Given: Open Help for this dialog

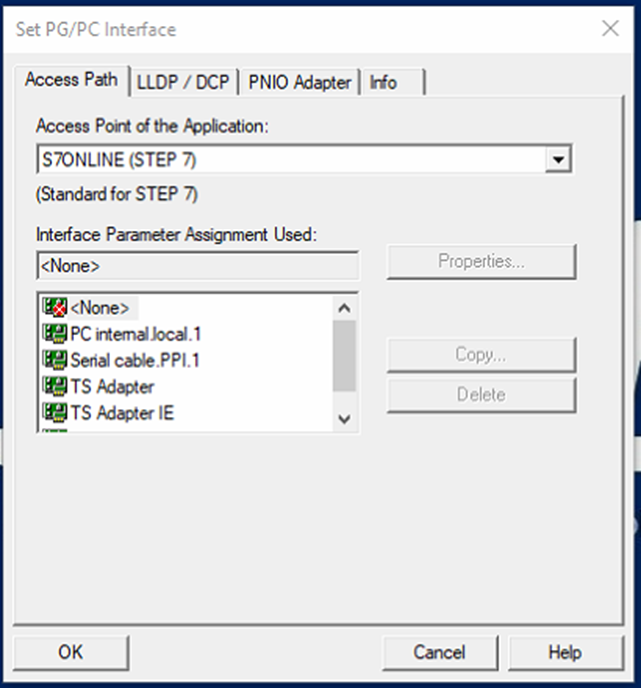Looking at the screenshot, I should click(564, 652).
